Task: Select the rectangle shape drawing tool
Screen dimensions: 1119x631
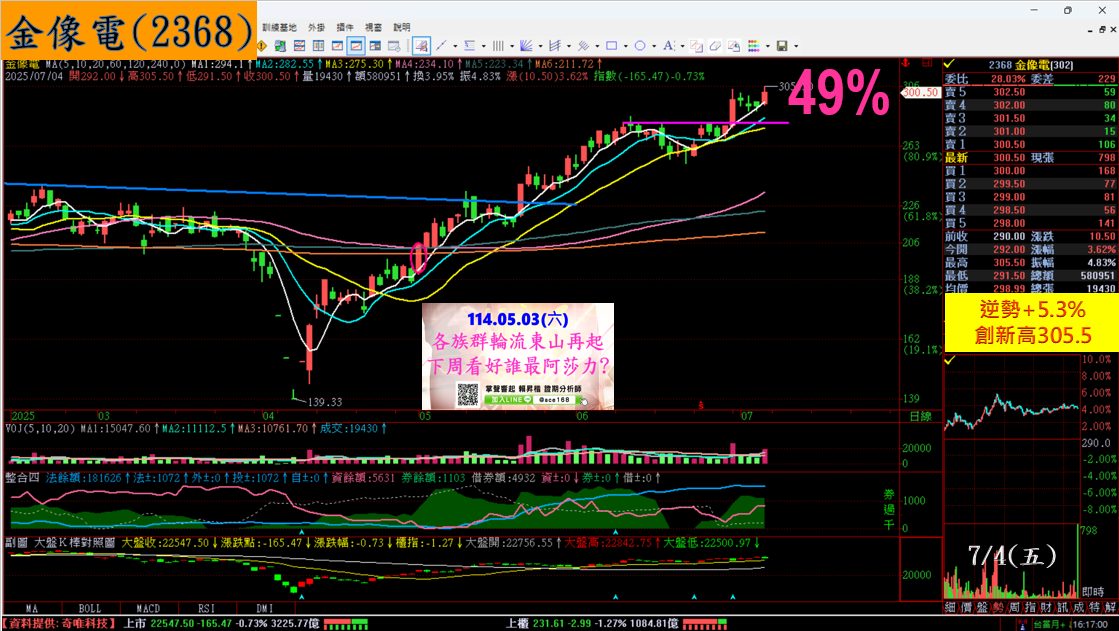Action: coord(612,46)
